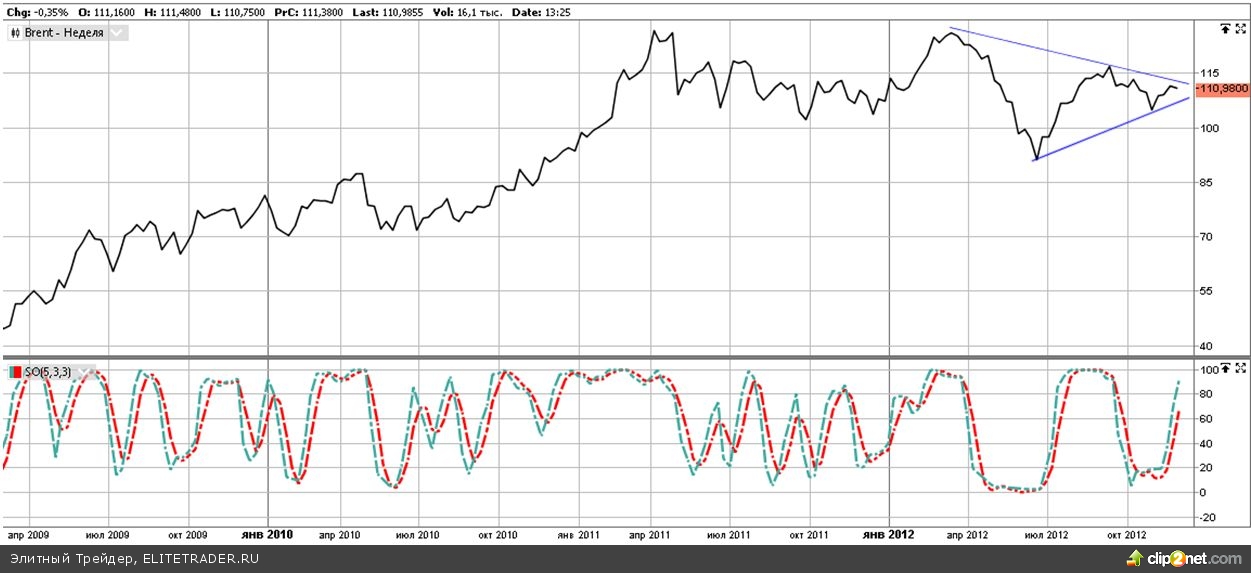Select the SO(5,3,3) indicator label
The height and width of the screenshot is (573, 1251).
point(48,372)
